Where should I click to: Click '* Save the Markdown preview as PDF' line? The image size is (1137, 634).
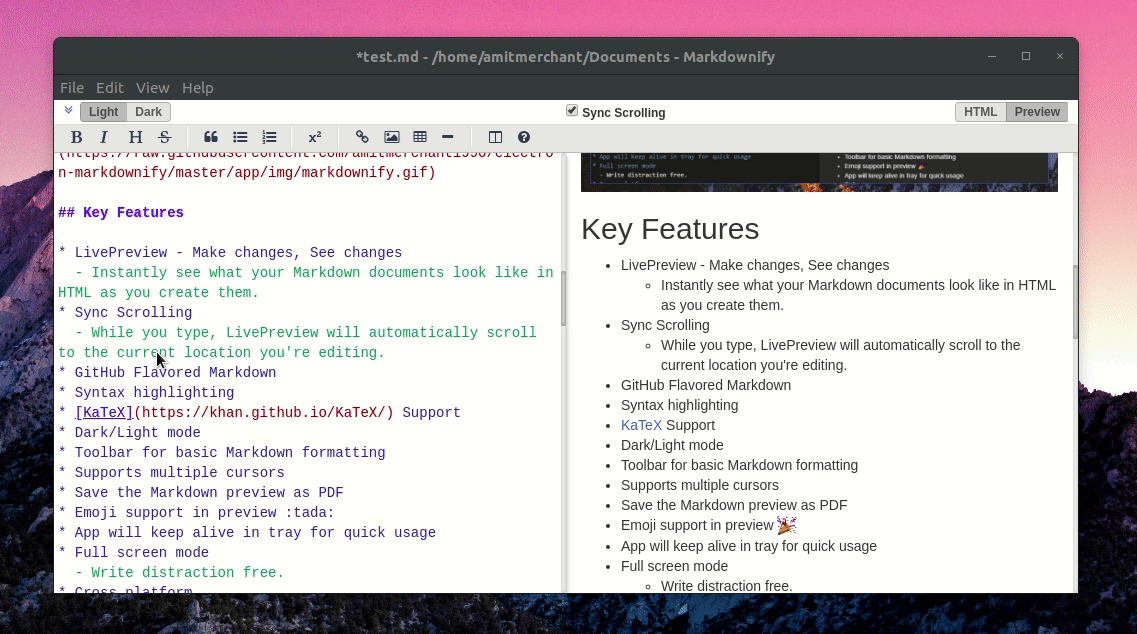[x=201, y=493]
